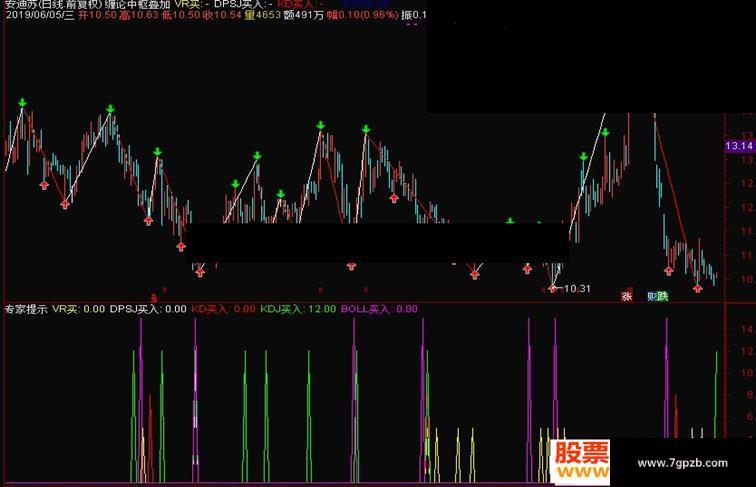
Task: Click the 收10.54 closing price readout
Action: pyautogui.click(x=222, y=15)
